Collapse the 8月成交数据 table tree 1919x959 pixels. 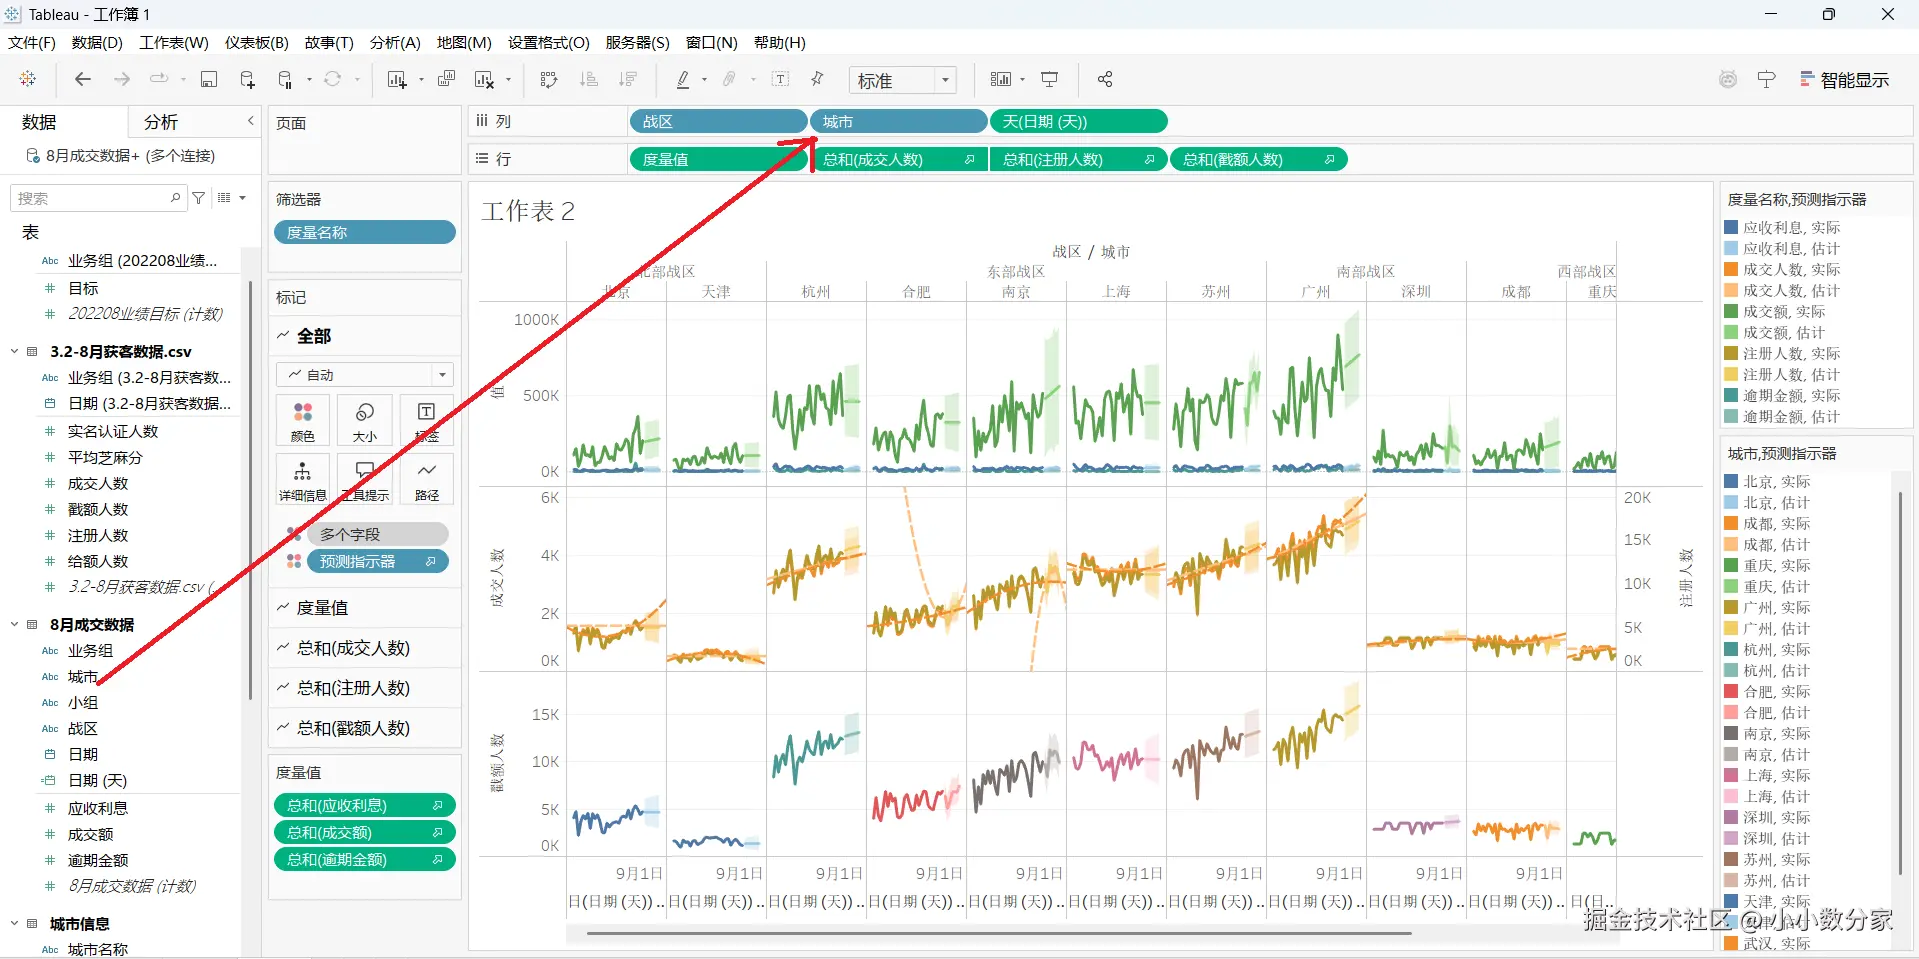coord(14,624)
